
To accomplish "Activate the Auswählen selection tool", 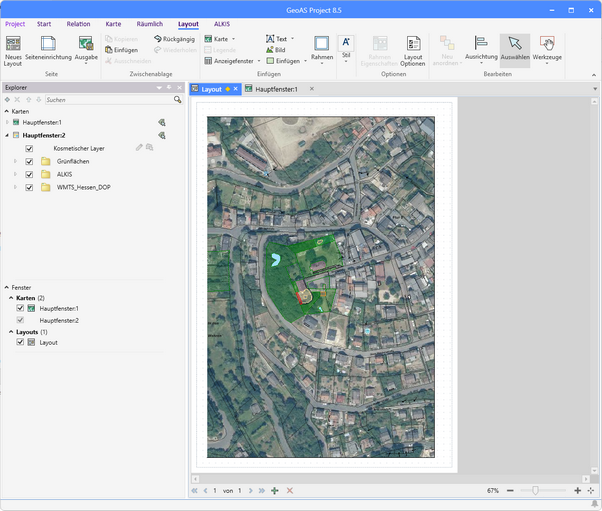I will point(515,50).
